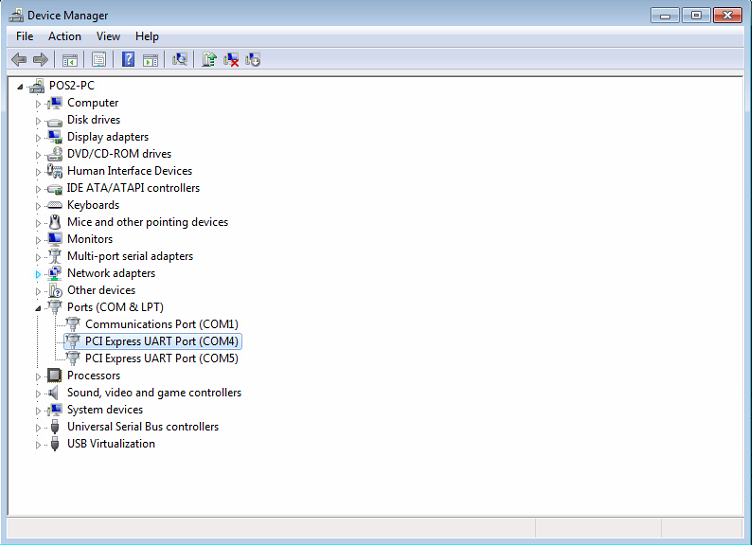Expand Universal Serial Bus controllers
Viewport: 752px width, 545px height.
point(39,428)
